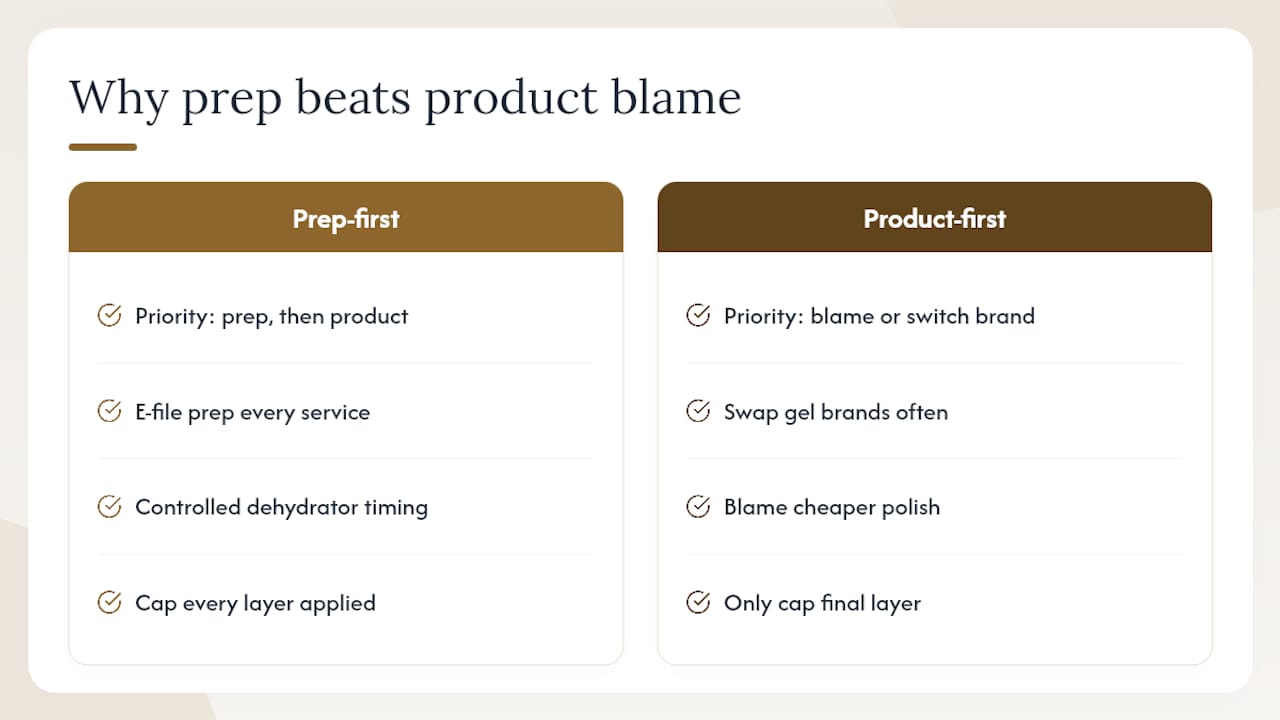Click check icon next to 'Only cap final layer'
The height and width of the screenshot is (720, 1280).
(698, 603)
